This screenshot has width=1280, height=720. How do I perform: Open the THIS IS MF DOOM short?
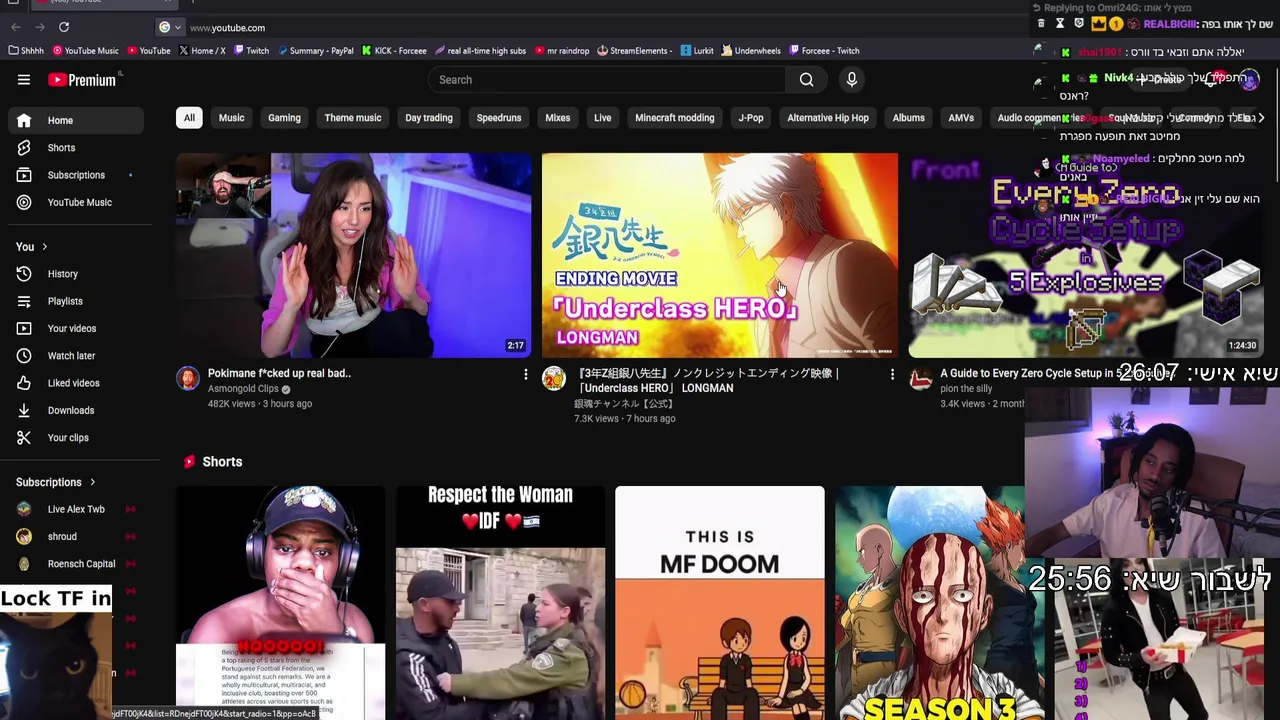(720, 603)
